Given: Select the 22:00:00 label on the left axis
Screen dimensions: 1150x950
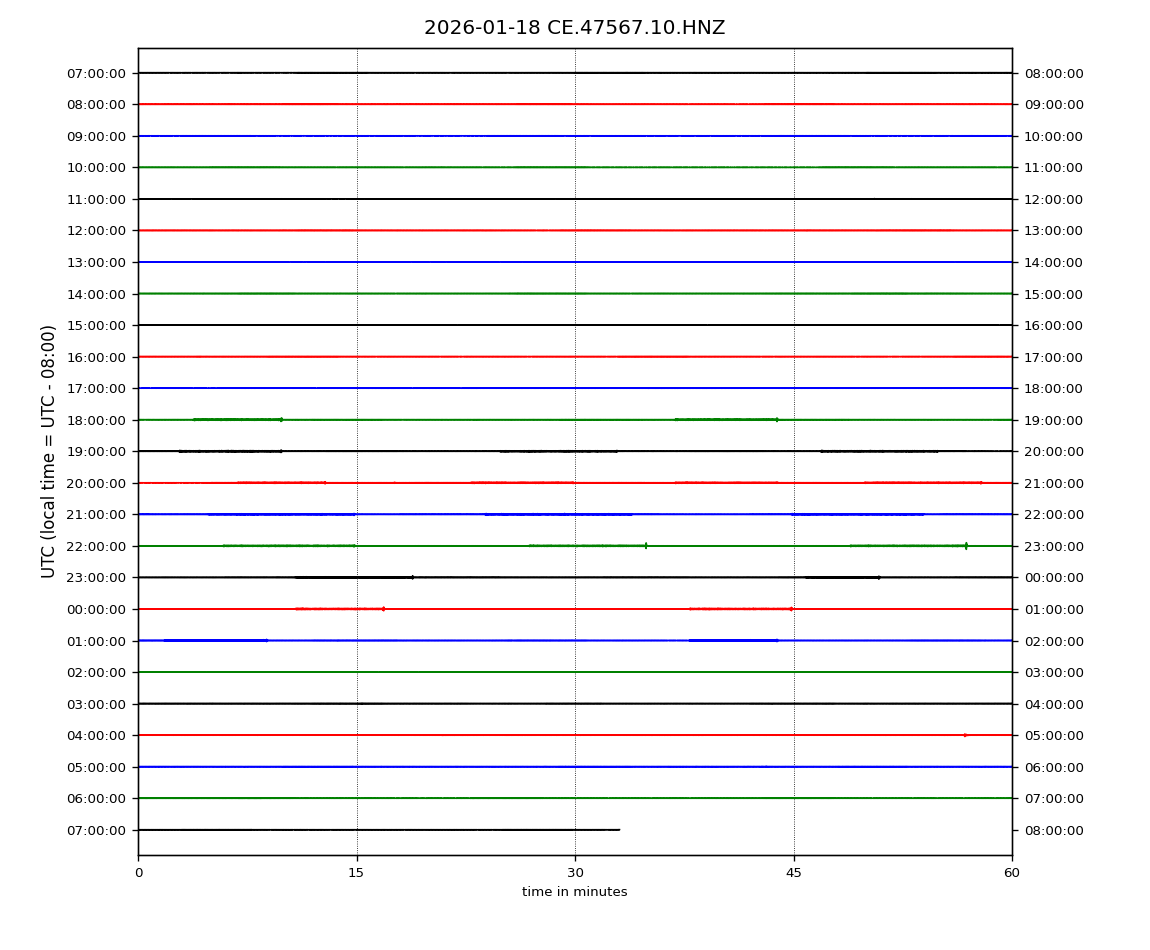Looking at the screenshot, I should coord(96,546).
